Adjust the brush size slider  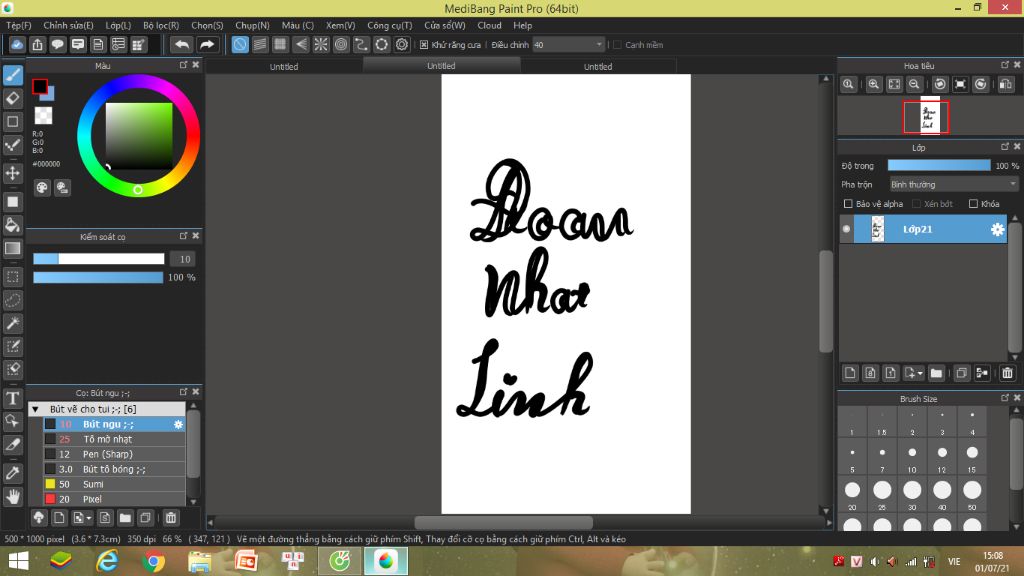(x=99, y=259)
